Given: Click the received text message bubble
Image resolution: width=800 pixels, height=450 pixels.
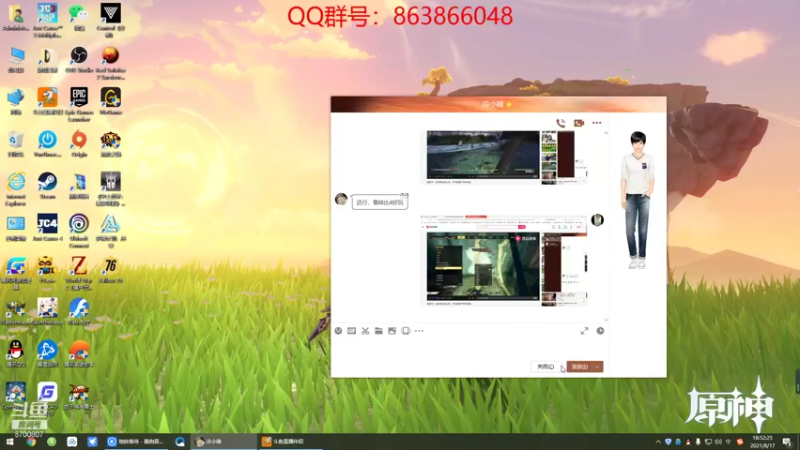Looking at the screenshot, I should click(x=380, y=202).
